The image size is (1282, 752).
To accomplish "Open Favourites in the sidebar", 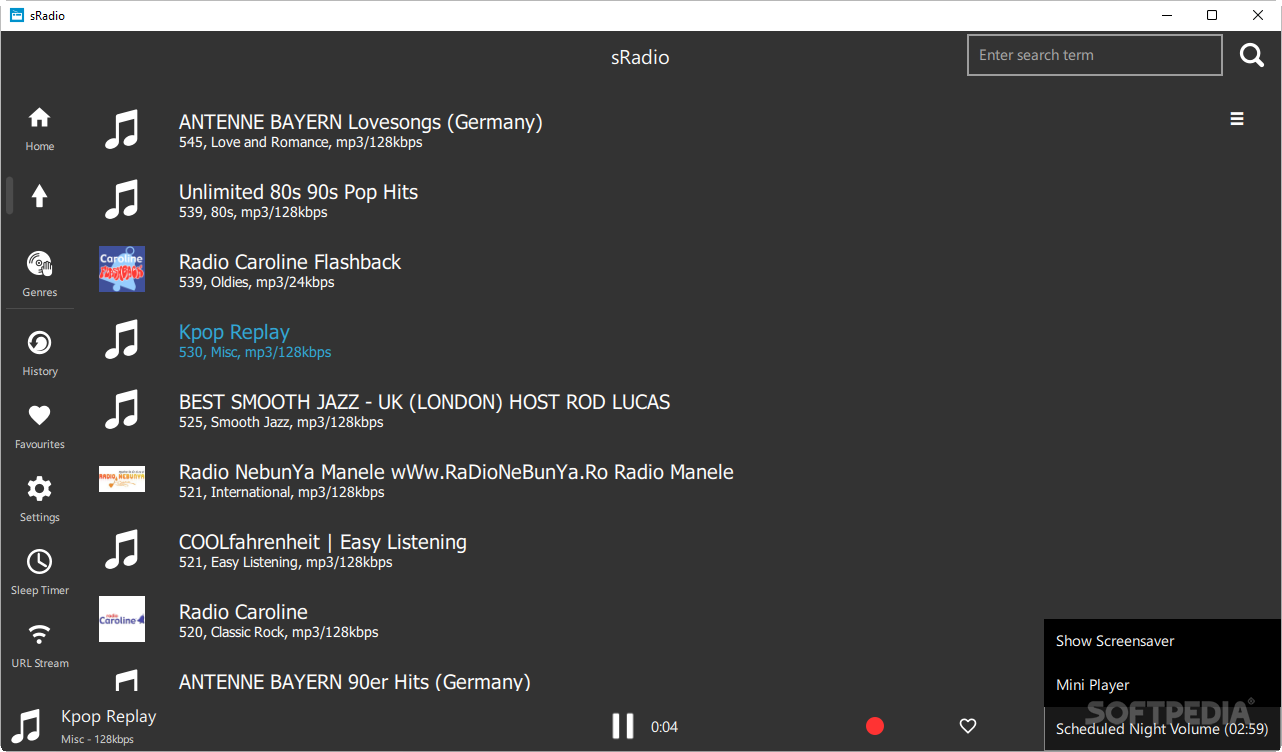I will (x=39, y=426).
